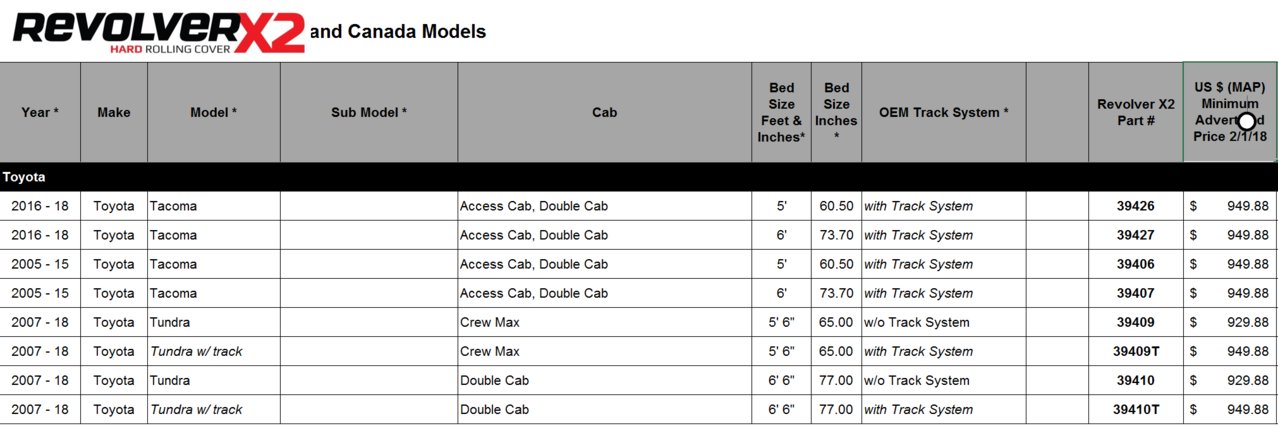
Task: Select the 'w/o Track System' cell for 39410
Action: 944,380
